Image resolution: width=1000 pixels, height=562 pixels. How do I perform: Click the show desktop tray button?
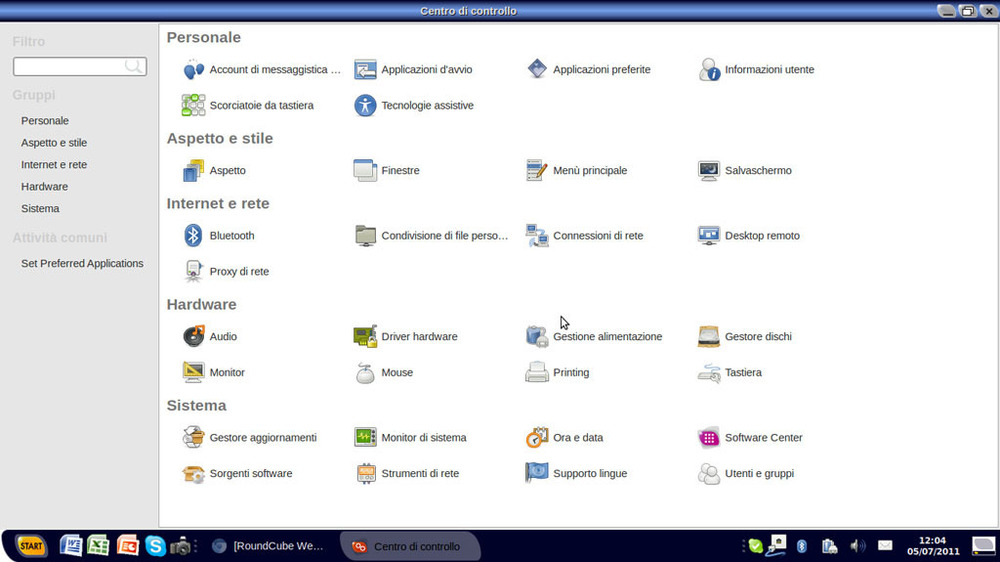coord(983,546)
